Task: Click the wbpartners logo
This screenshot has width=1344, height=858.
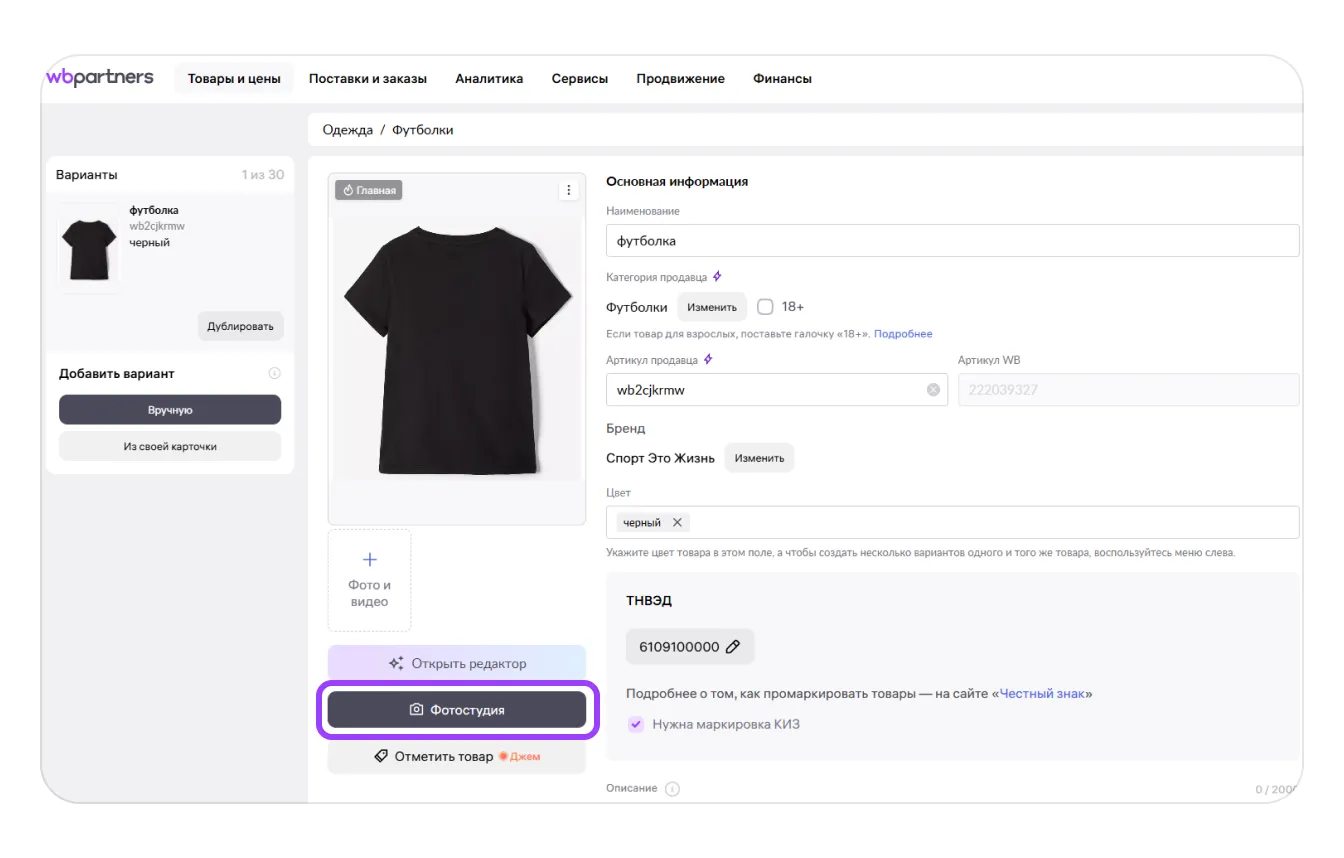Action: (100, 78)
